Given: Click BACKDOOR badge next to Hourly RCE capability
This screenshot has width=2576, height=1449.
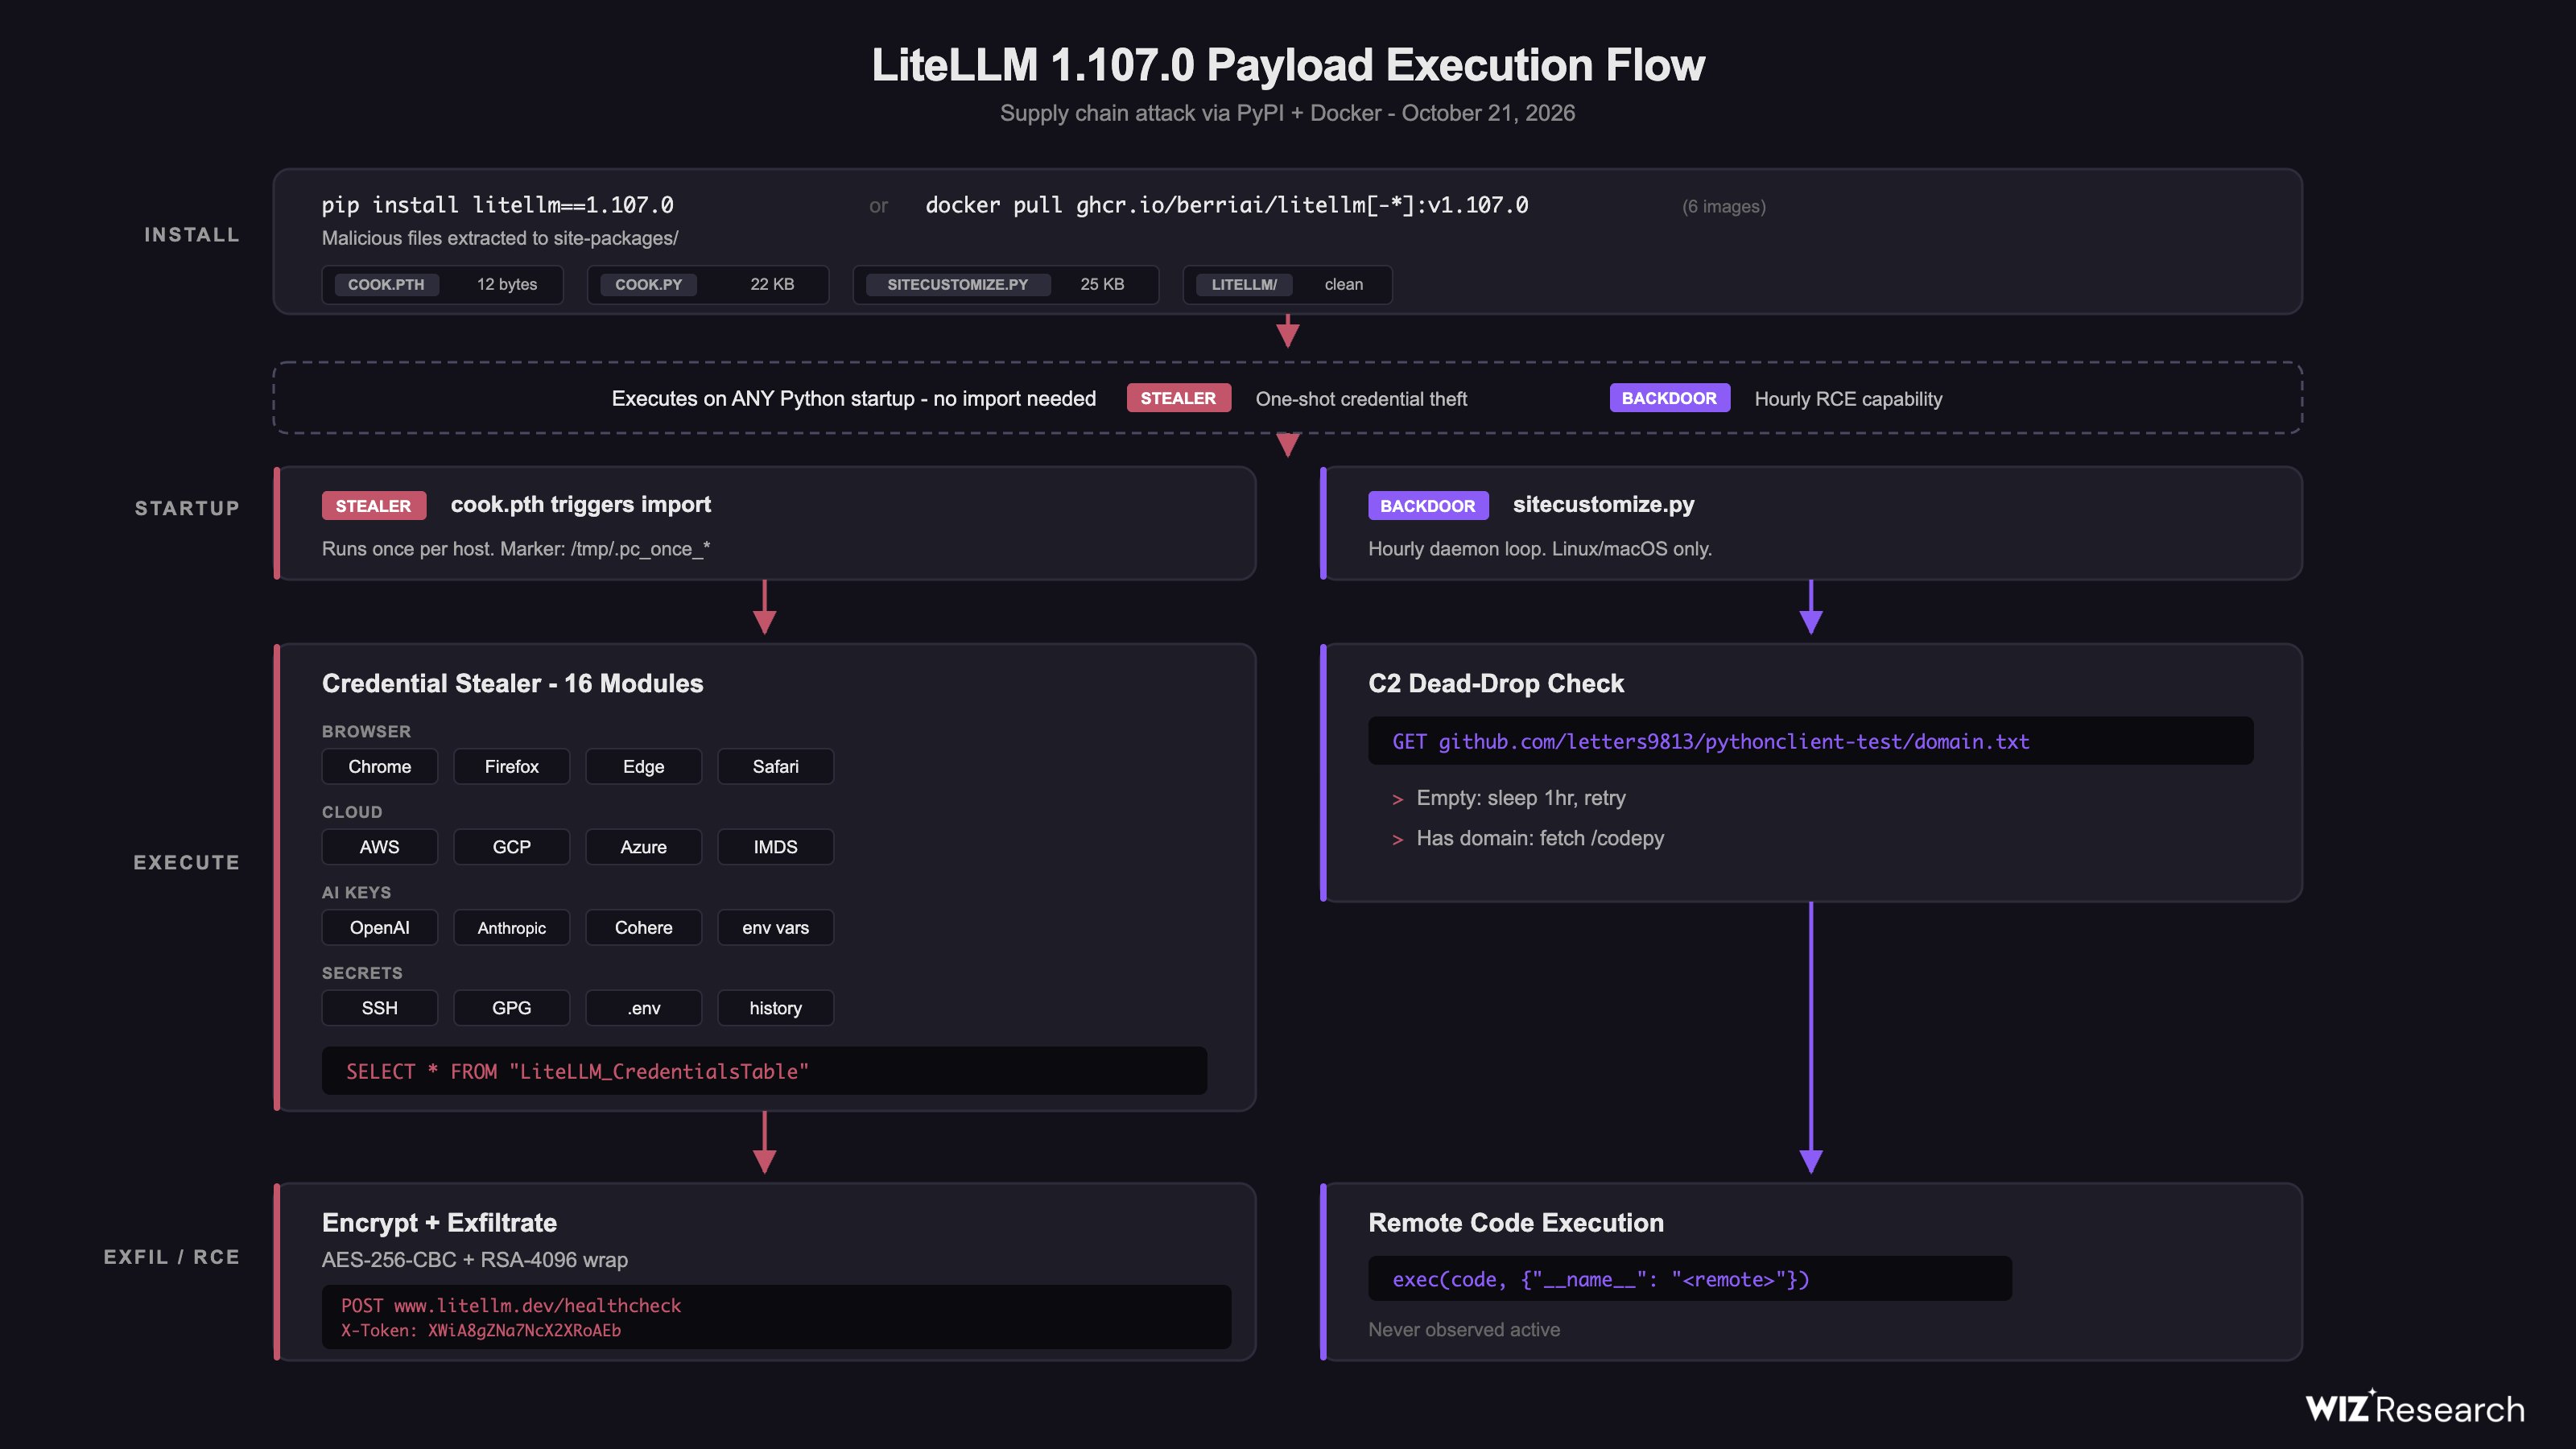Looking at the screenshot, I should point(1669,398).
